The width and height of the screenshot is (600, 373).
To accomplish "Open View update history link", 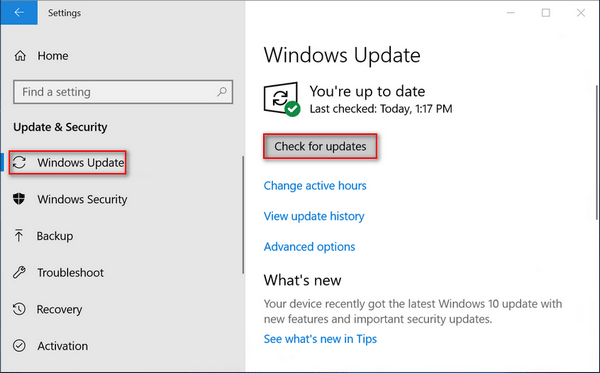I will point(314,216).
